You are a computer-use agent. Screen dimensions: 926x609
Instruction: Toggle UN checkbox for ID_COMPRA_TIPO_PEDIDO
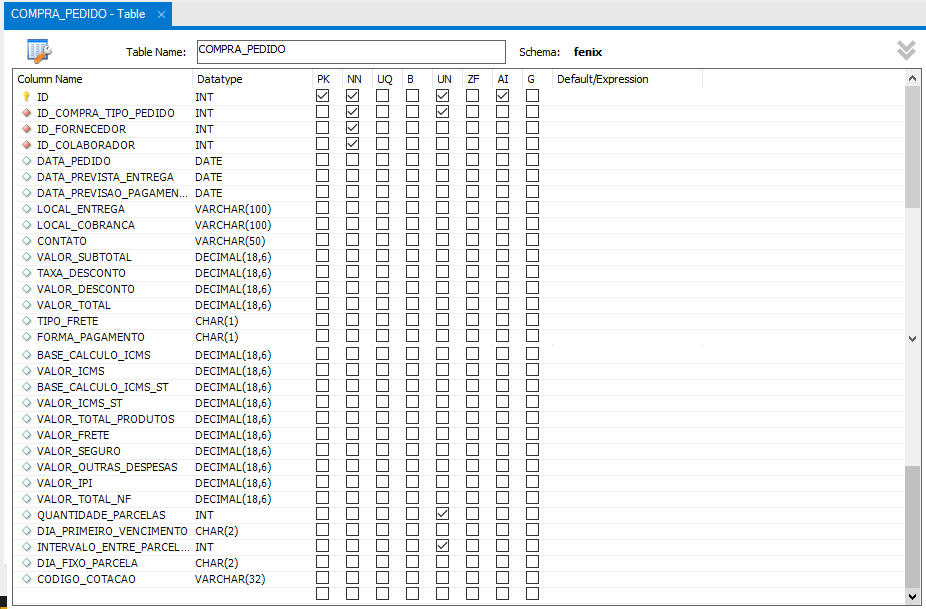tap(442, 111)
